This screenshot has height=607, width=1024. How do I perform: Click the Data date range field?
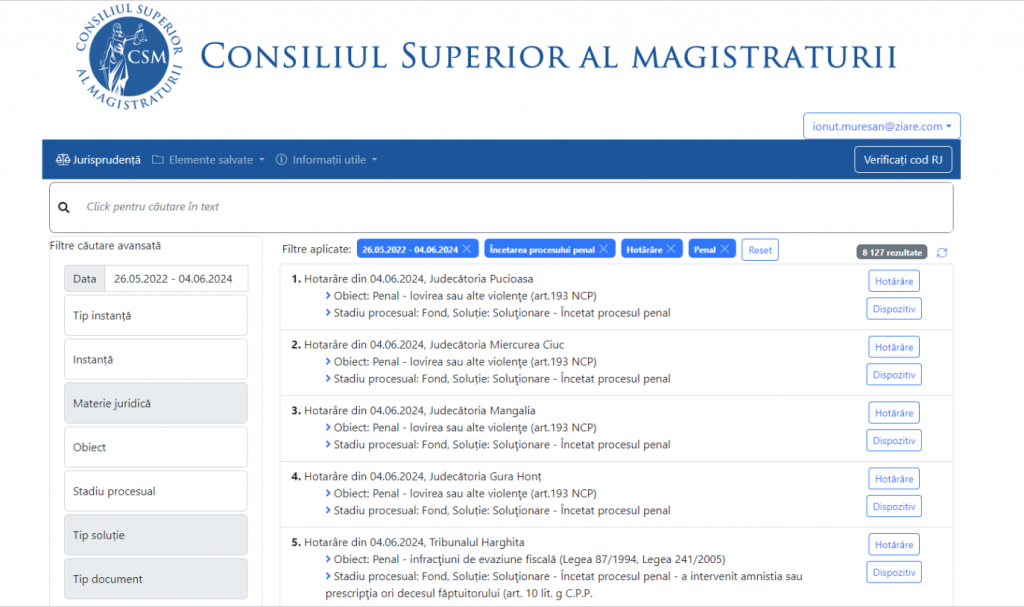tap(156, 278)
